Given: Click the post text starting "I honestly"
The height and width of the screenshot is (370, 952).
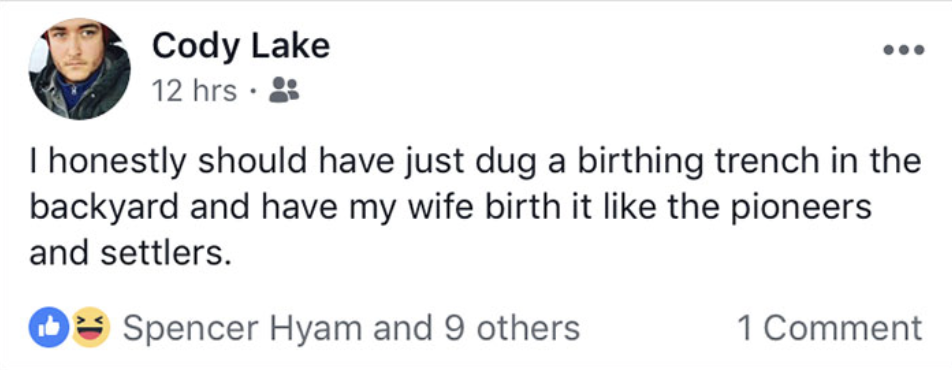Looking at the screenshot, I should pos(475,208).
